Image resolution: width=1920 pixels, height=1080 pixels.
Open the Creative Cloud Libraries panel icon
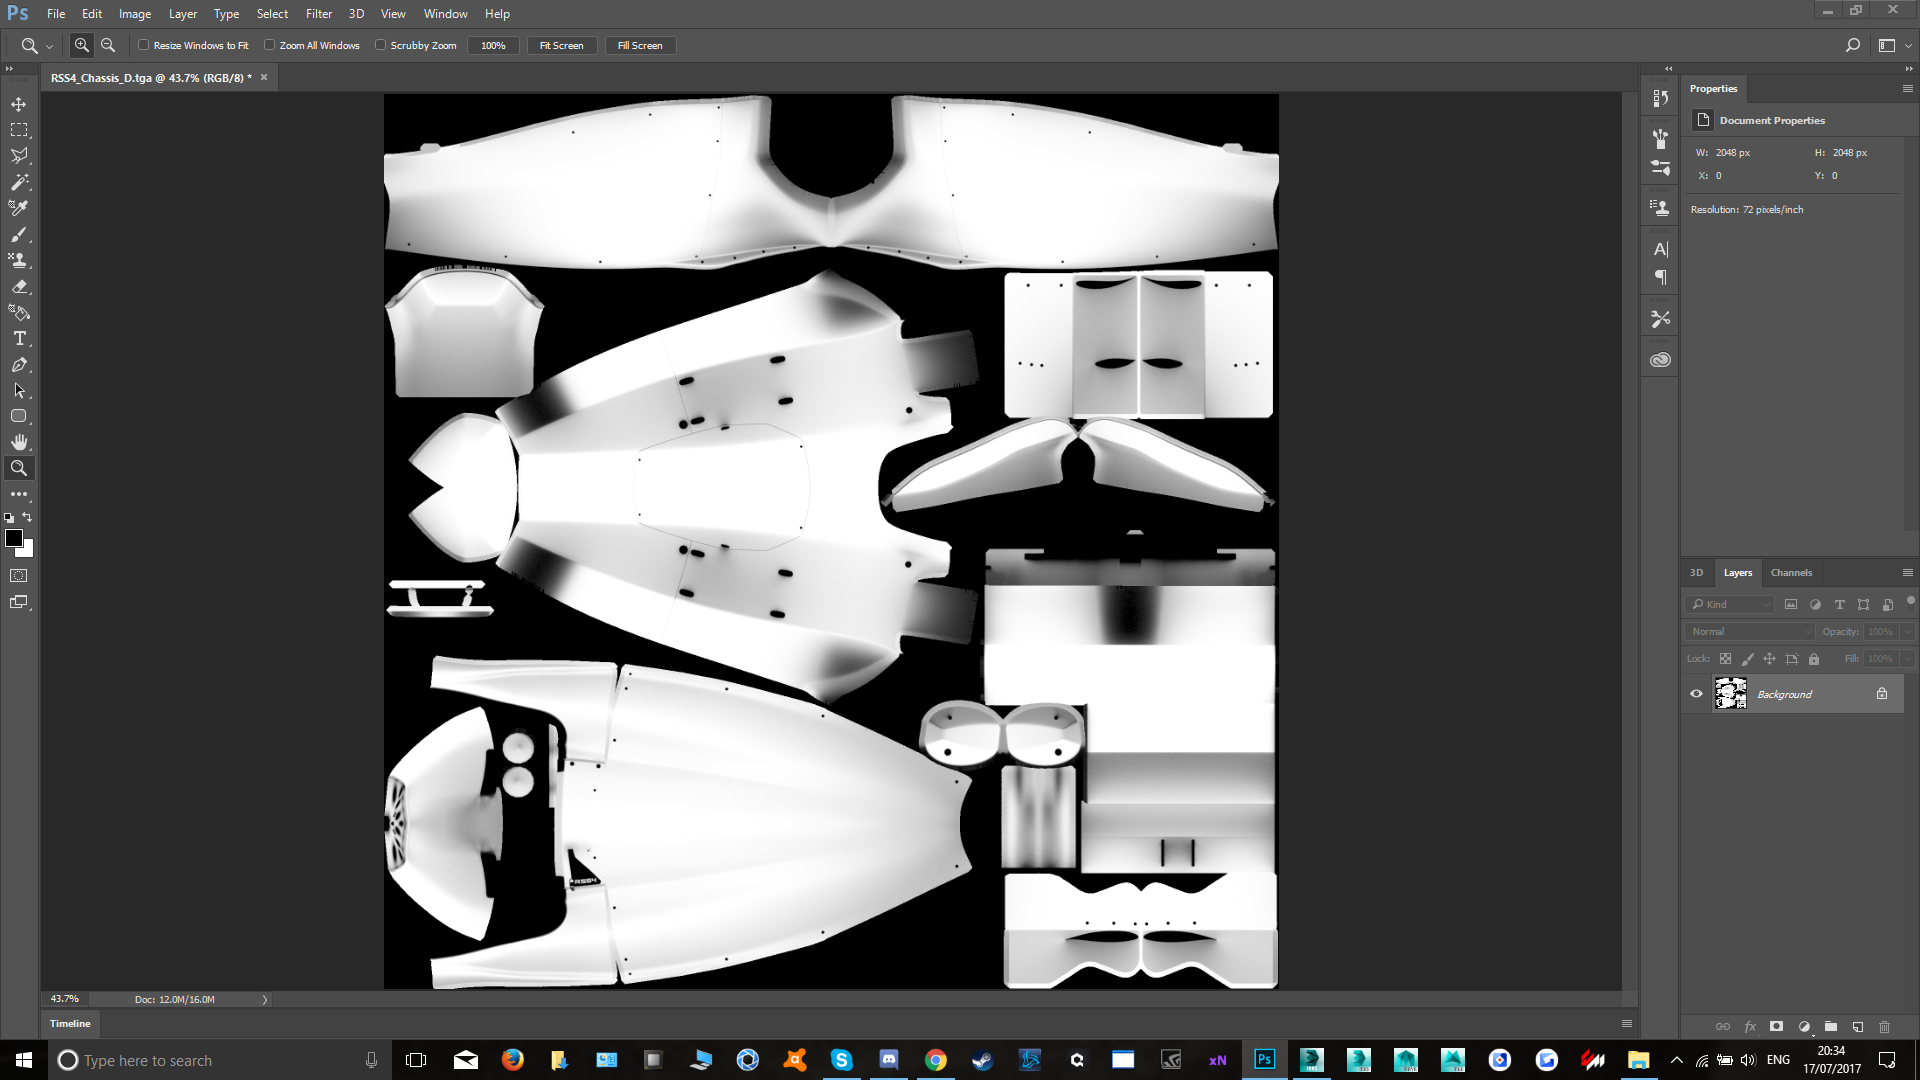point(1660,360)
